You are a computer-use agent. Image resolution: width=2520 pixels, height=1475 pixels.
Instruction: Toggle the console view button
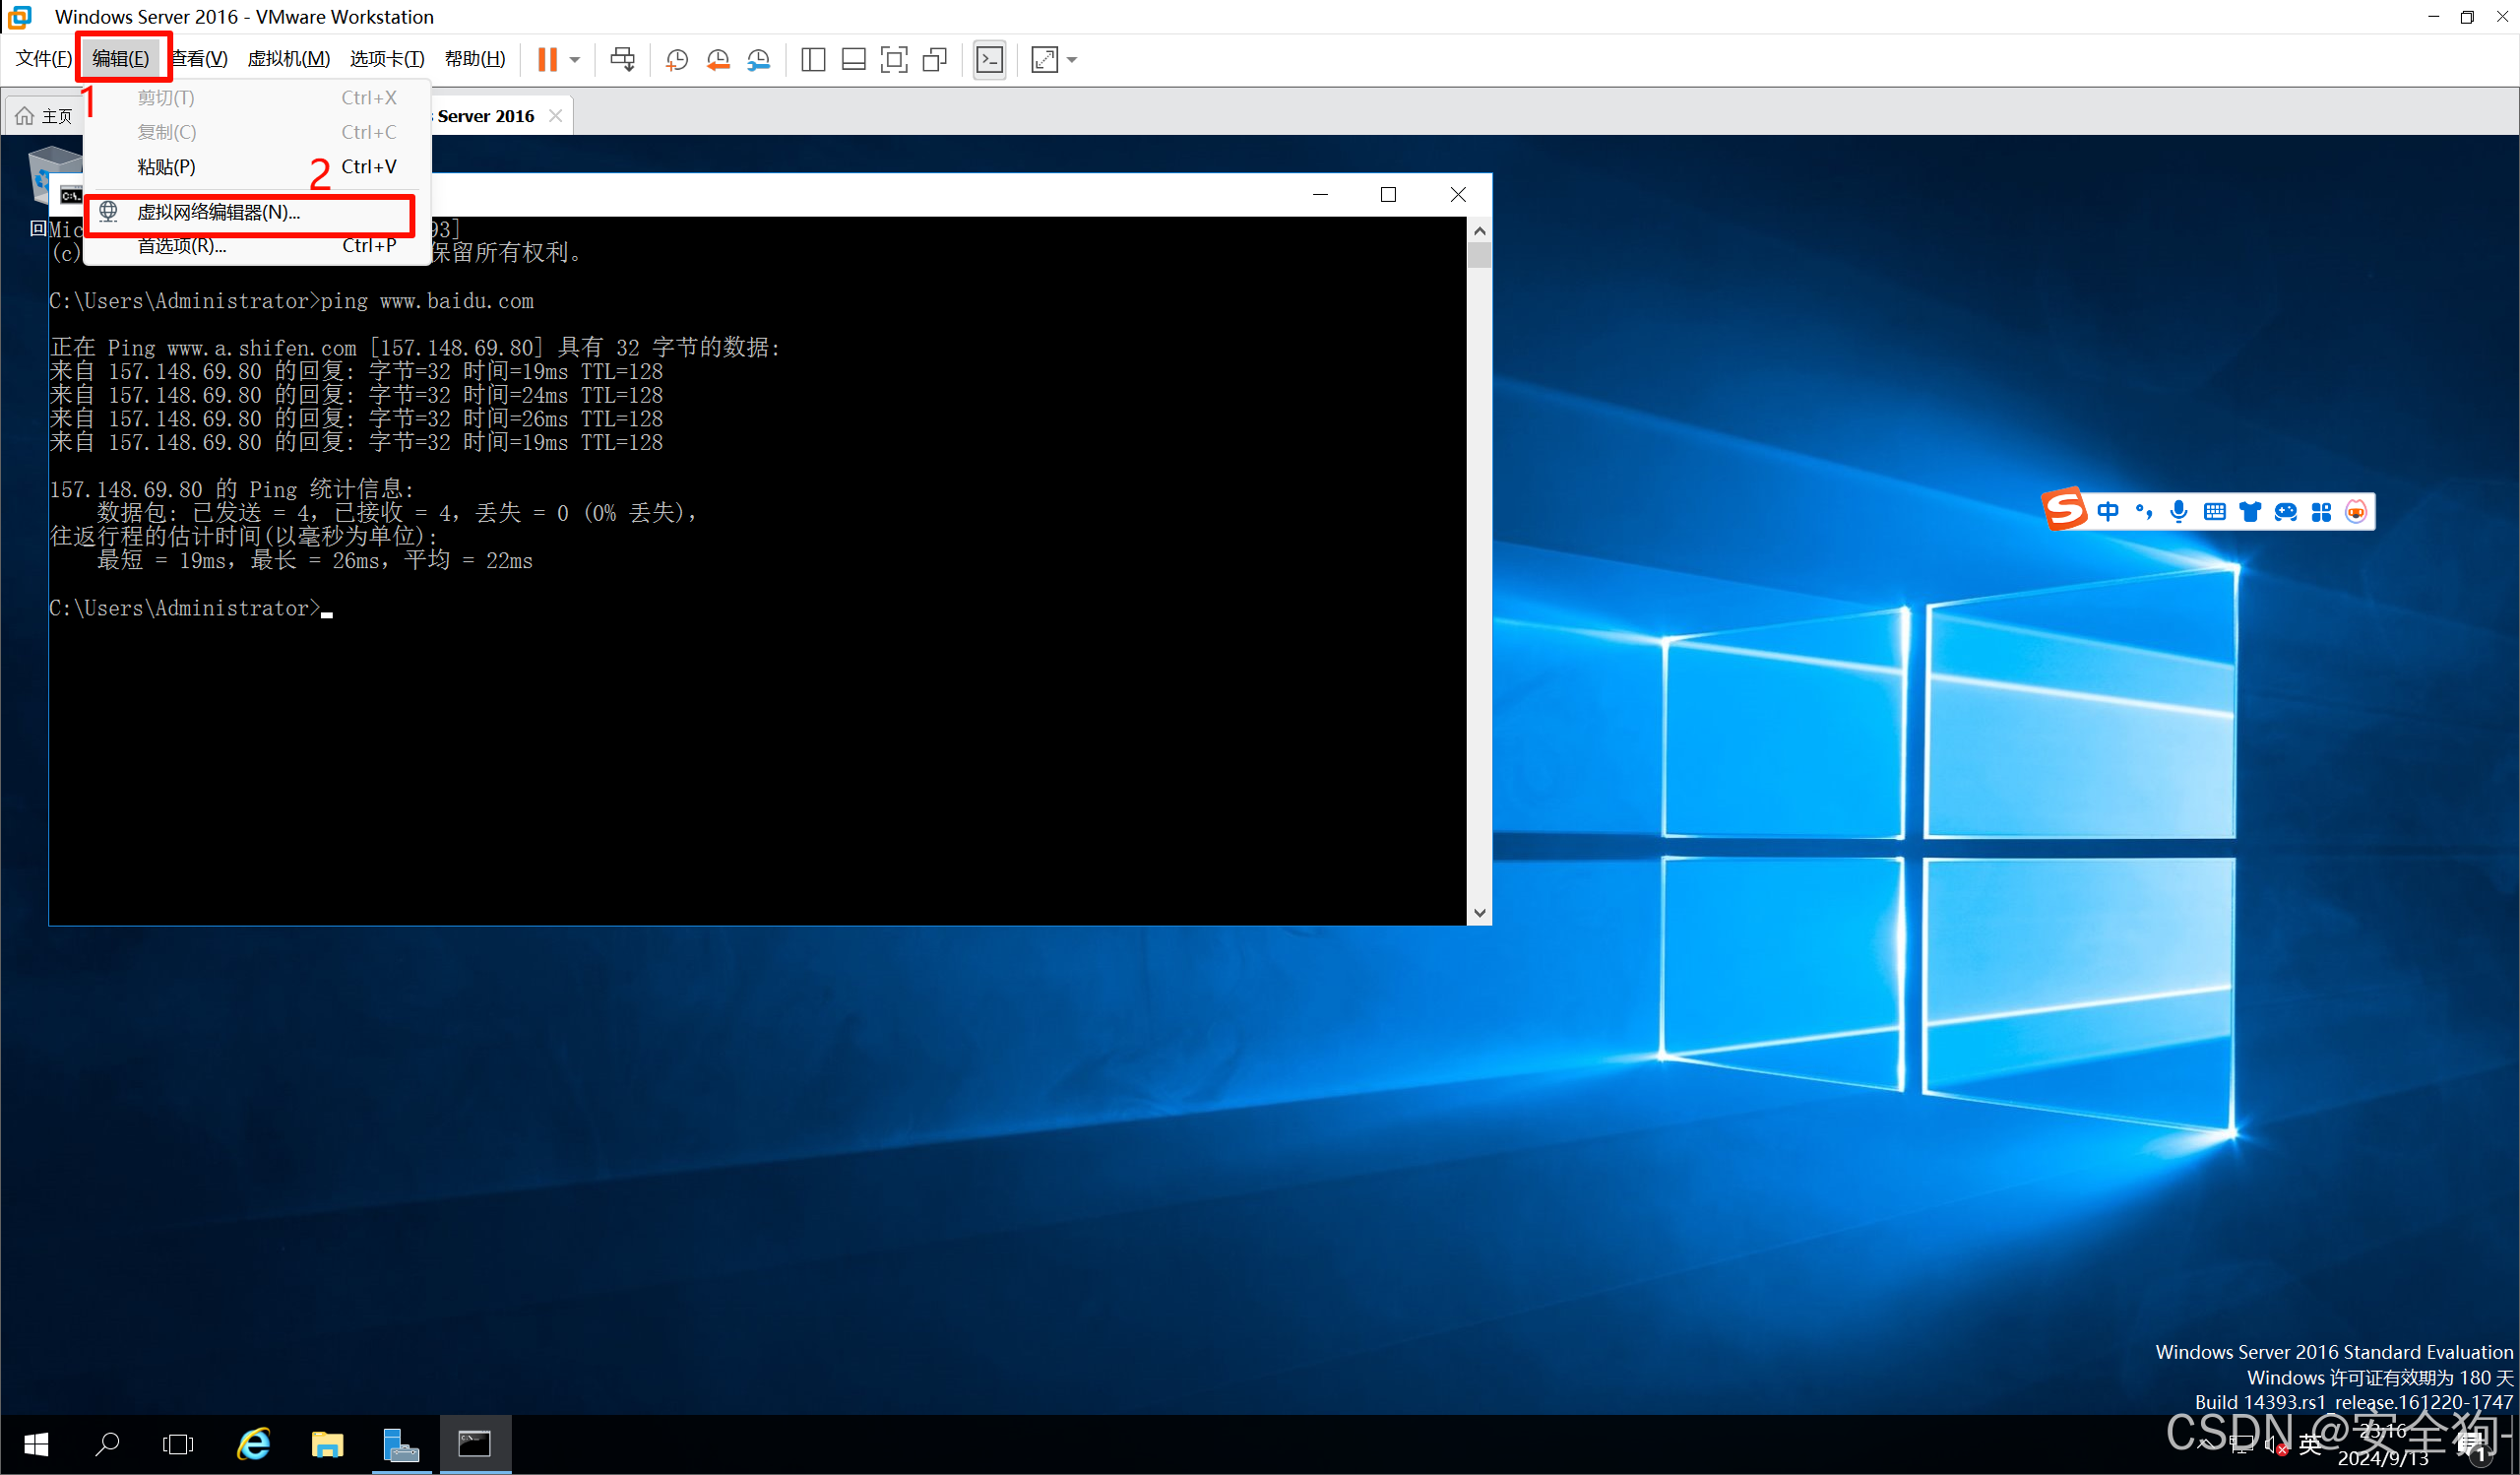click(x=989, y=60)
